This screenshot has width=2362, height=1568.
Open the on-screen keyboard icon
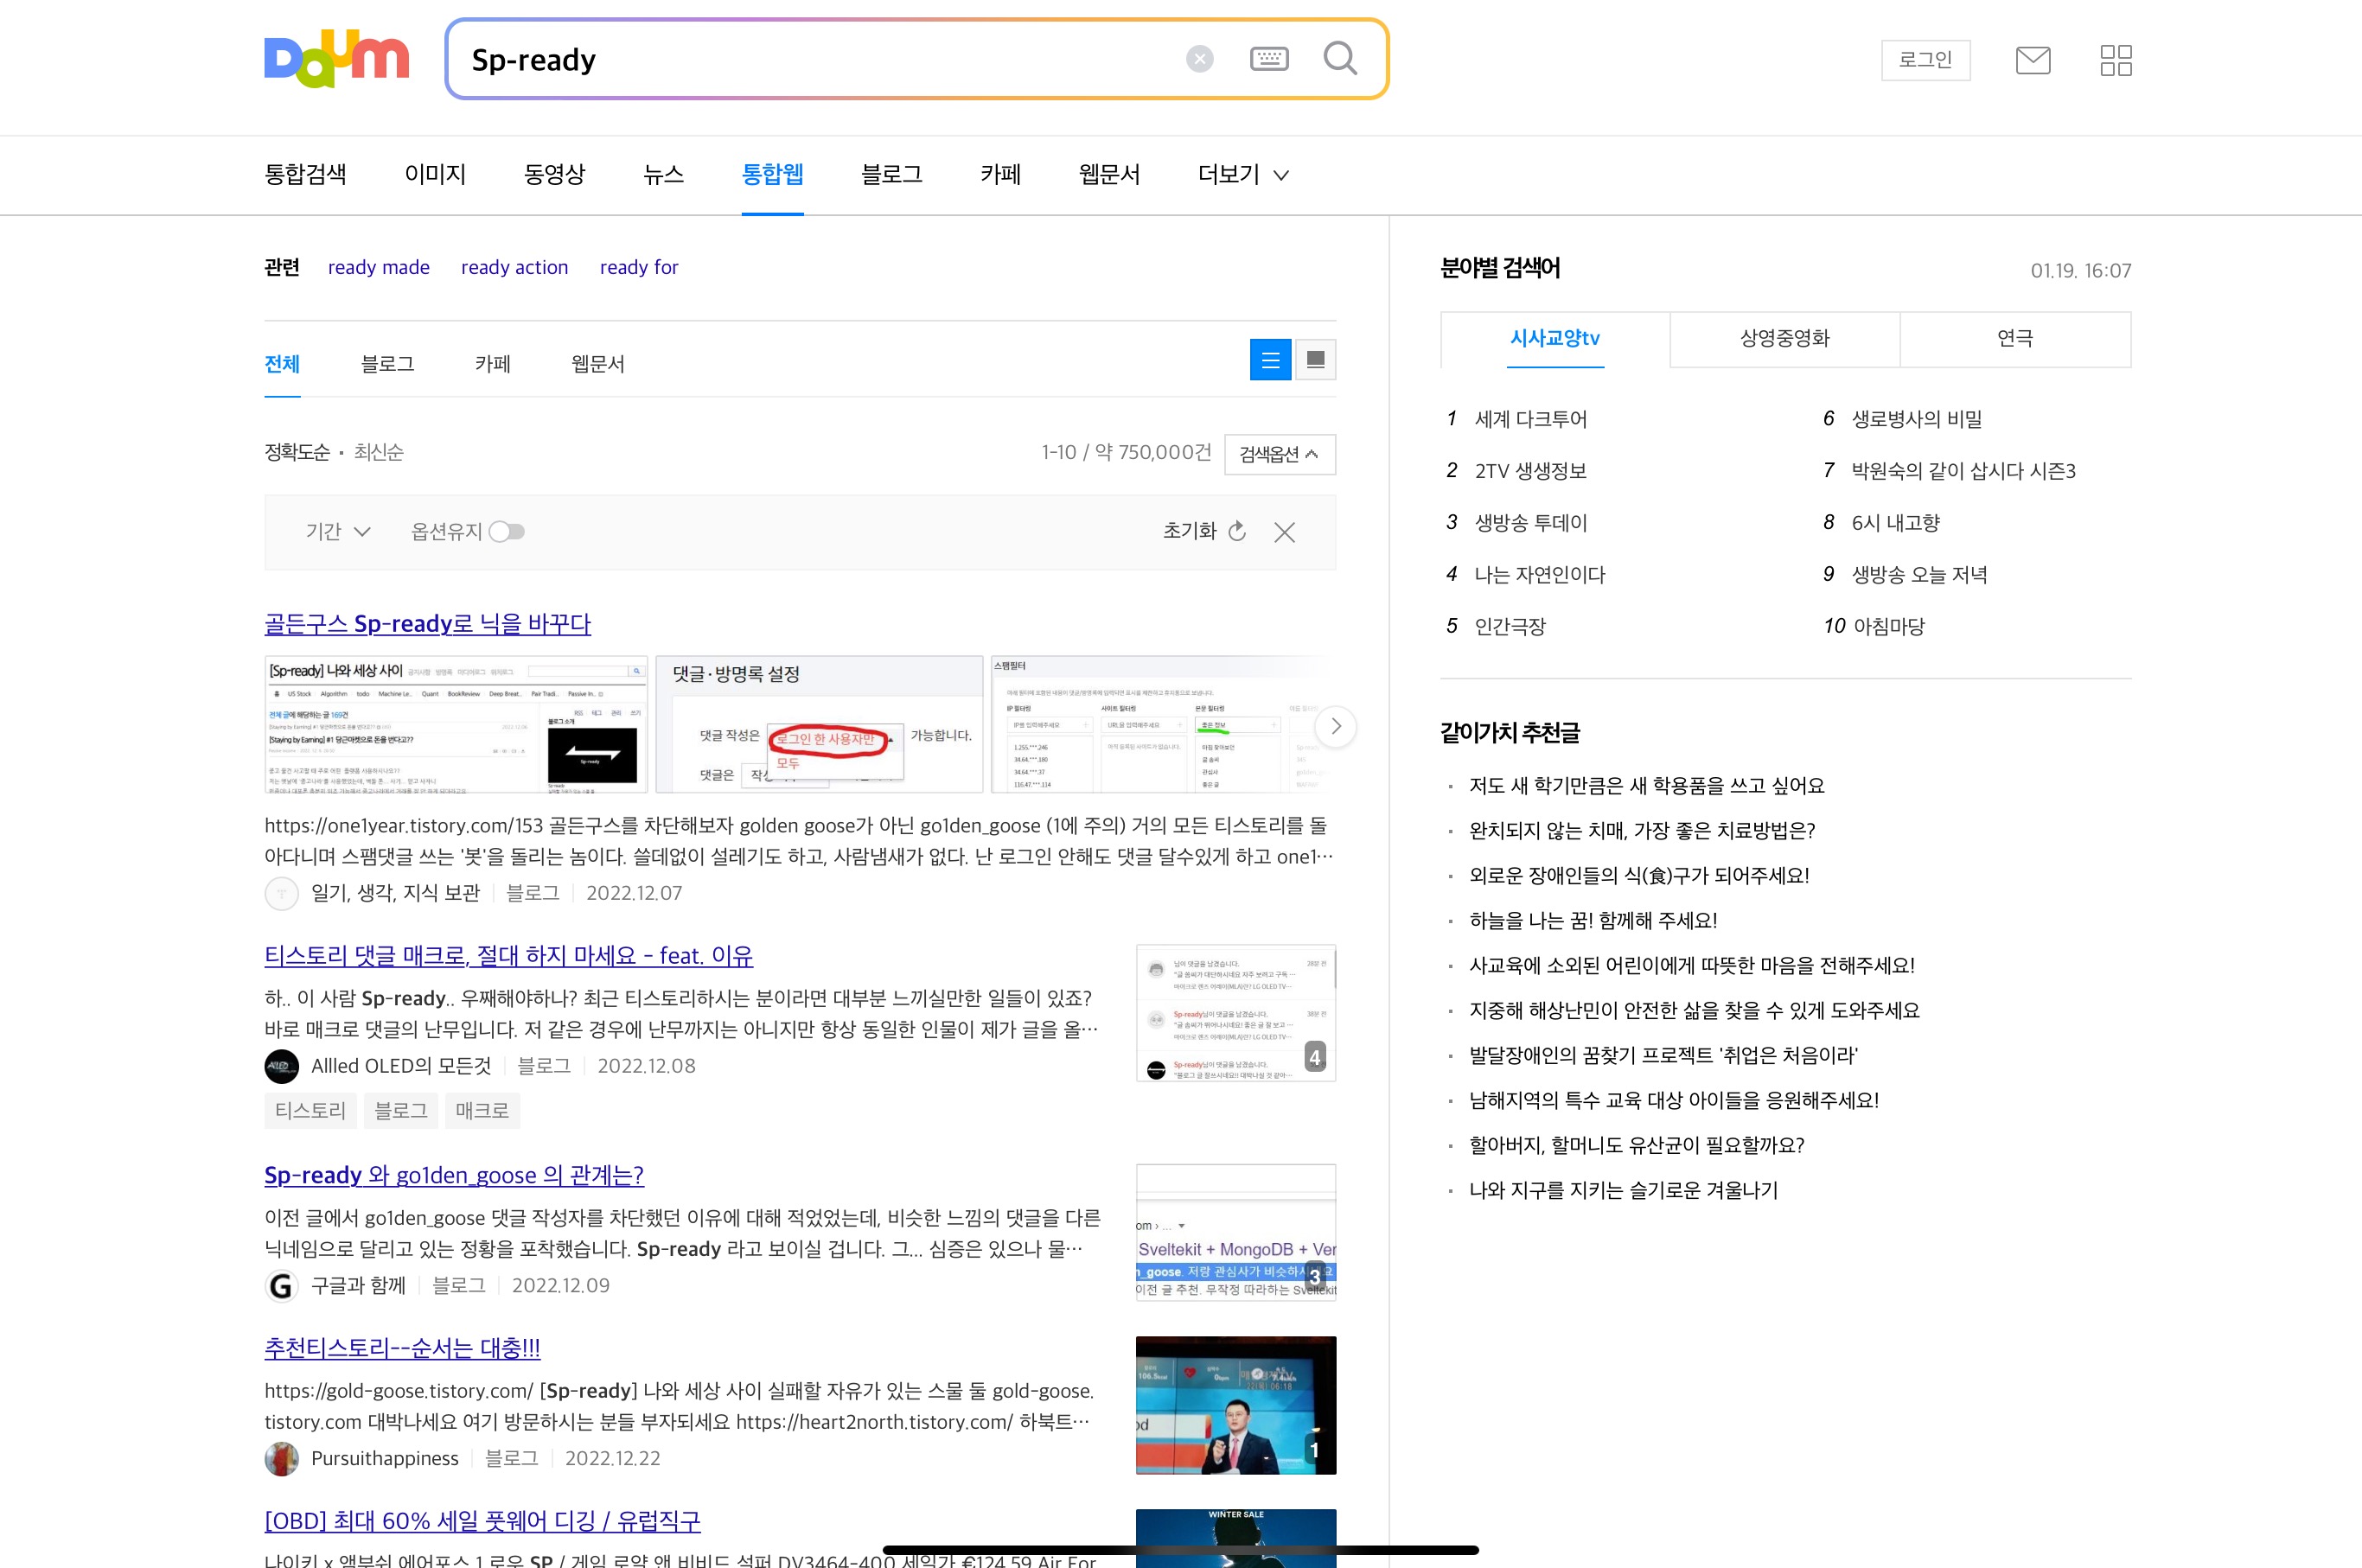(1269, 59)
